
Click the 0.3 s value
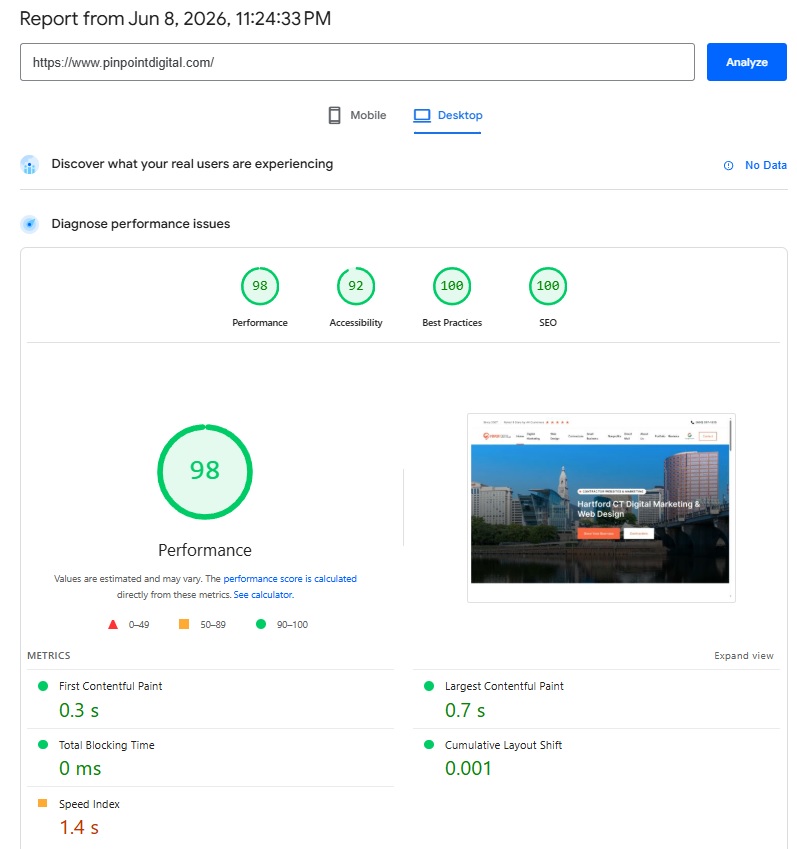(79, 710)
